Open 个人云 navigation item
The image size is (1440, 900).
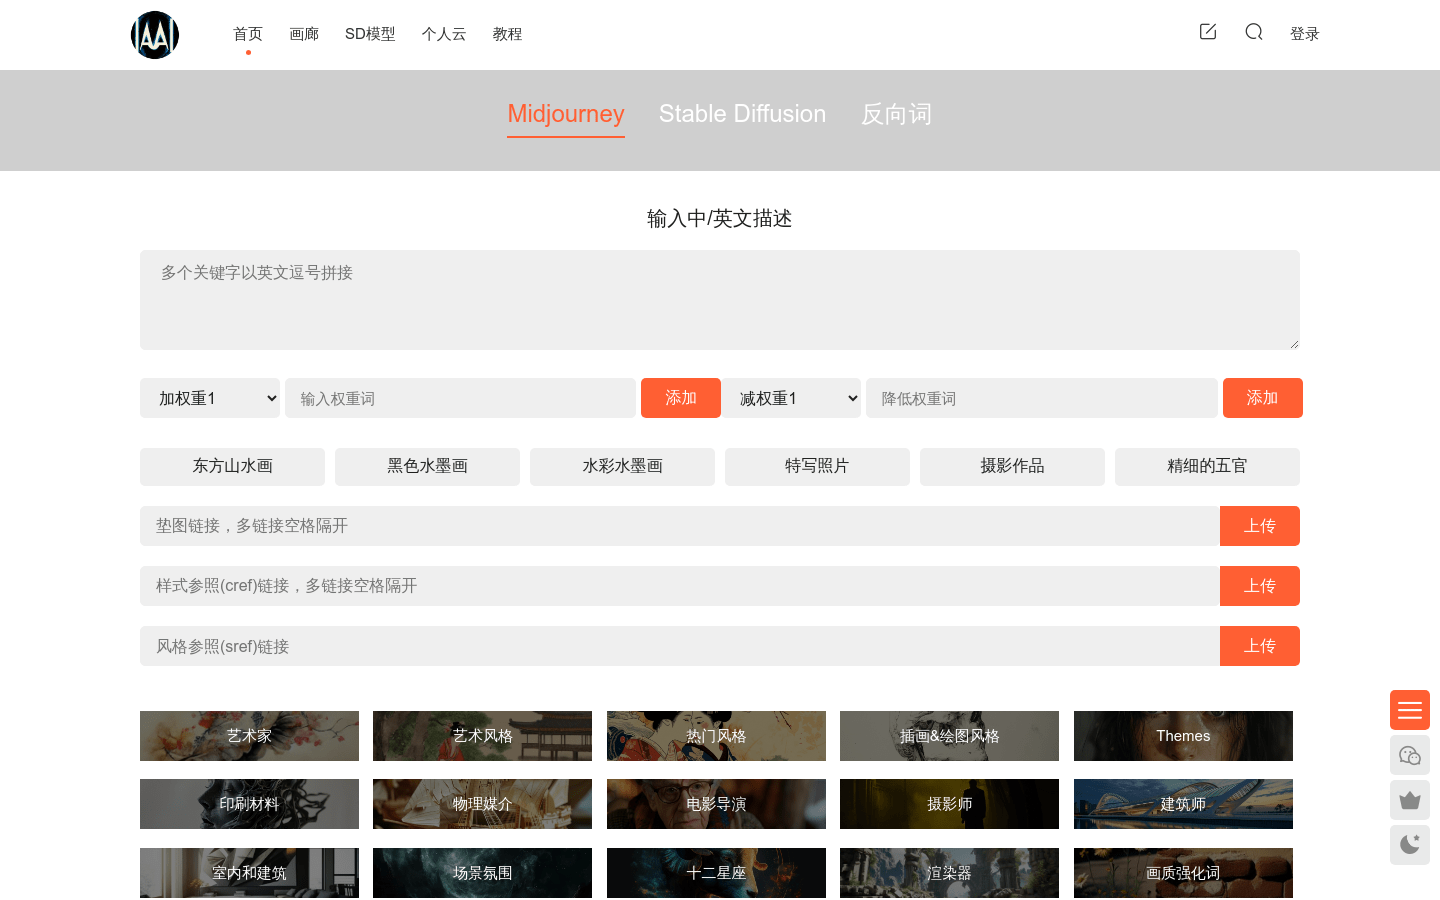tap(444, 34)
